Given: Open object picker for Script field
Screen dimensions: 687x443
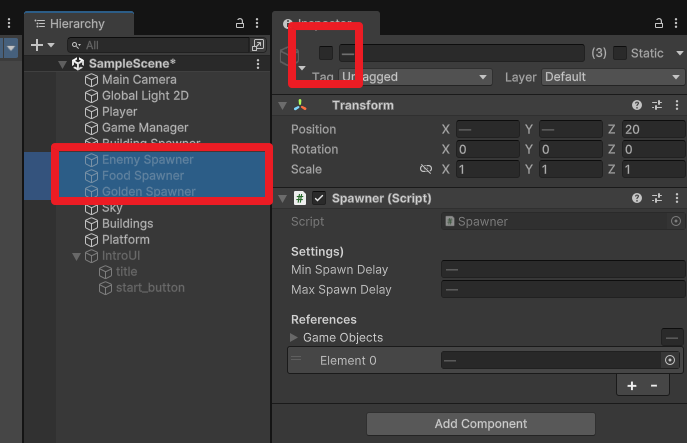Looking at the screenshot, I should pyautogui.click(x=676, y=221).
